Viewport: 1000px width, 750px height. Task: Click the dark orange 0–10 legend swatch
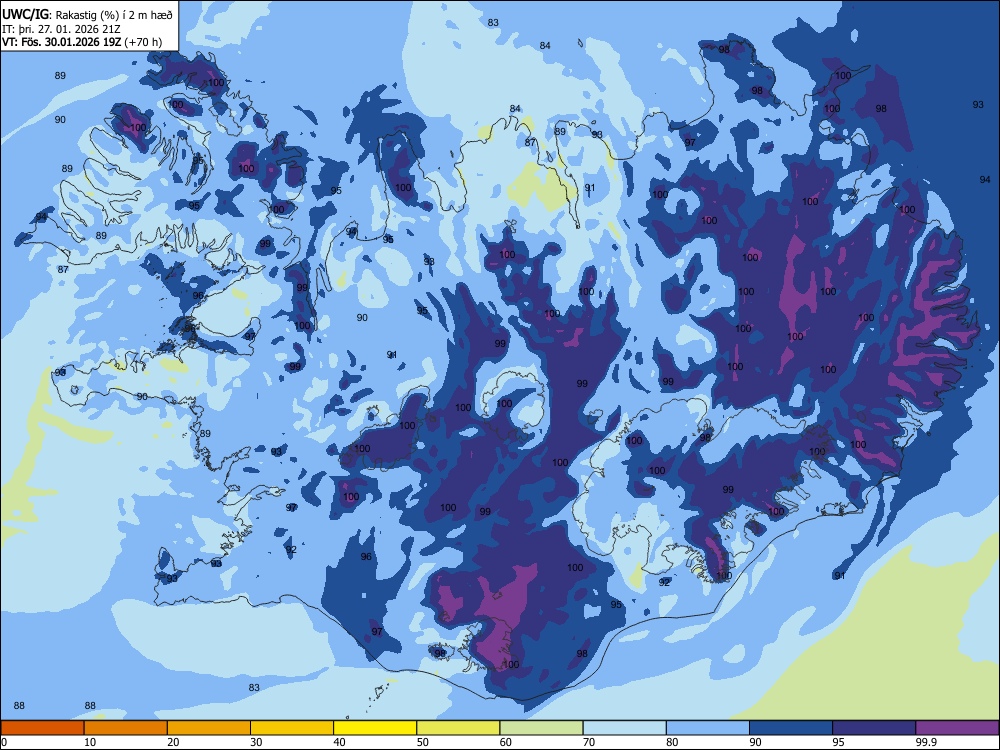coord(42,728)
